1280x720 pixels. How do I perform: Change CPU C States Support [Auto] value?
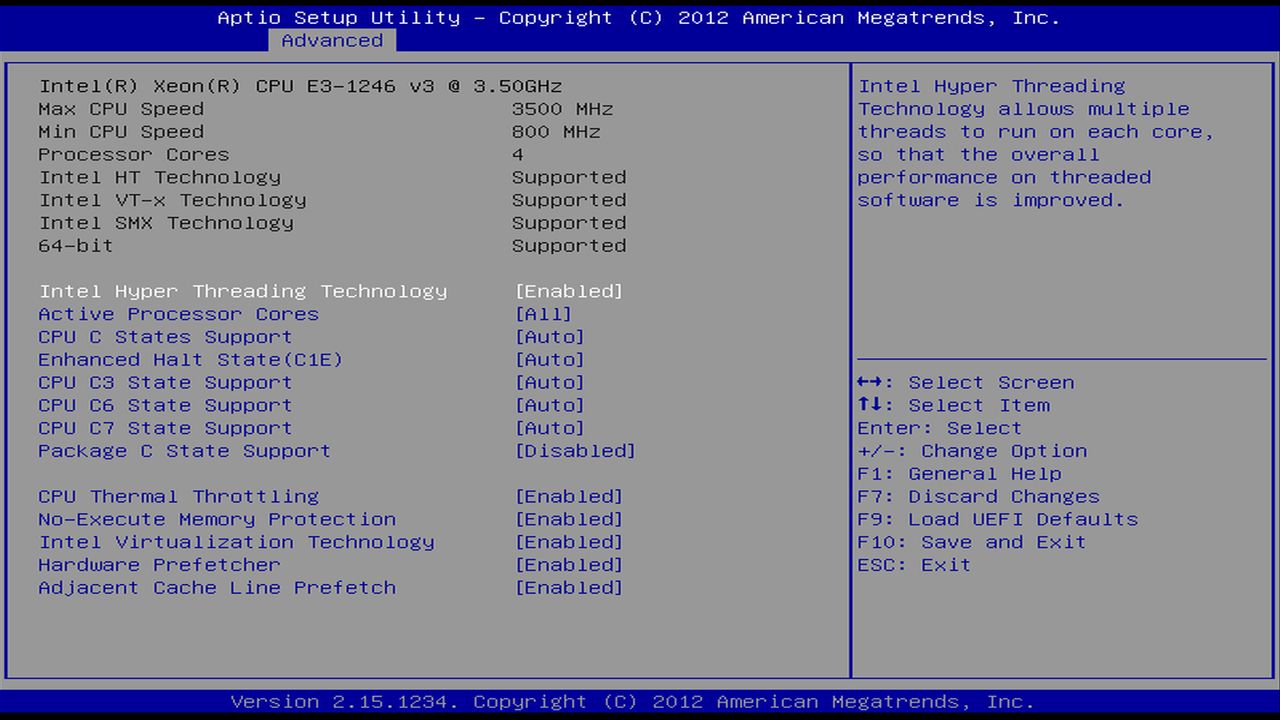click(550, 337)
